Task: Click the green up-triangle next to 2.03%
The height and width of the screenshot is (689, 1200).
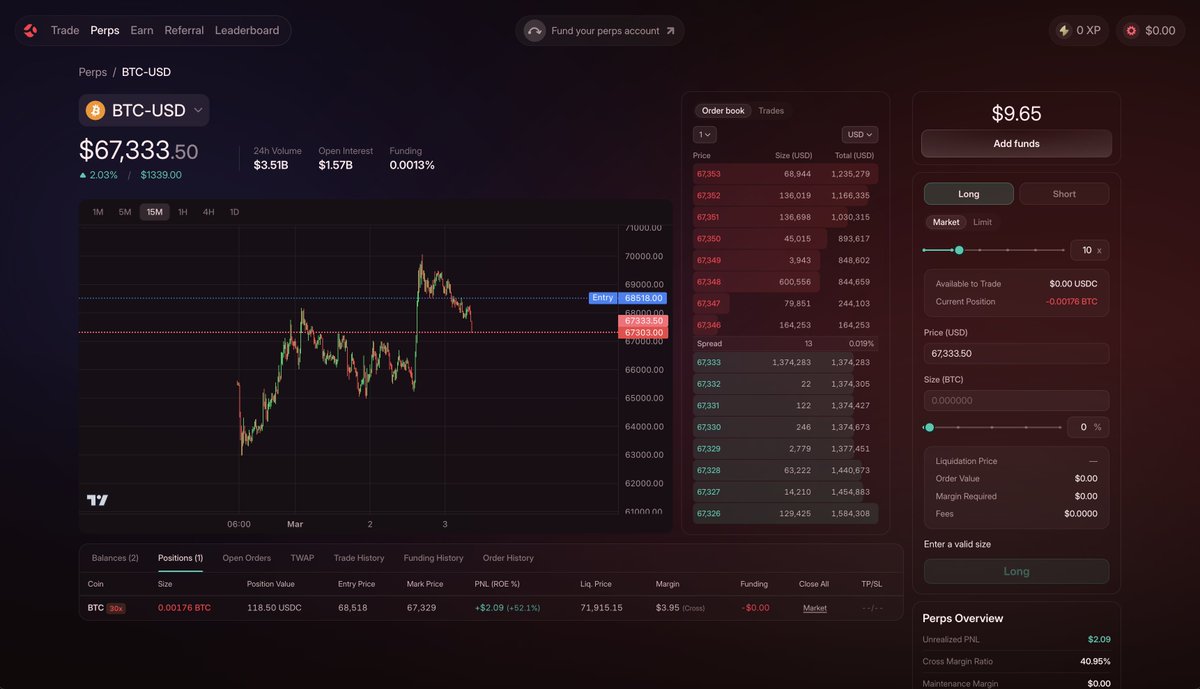Action: pos(83,175)
